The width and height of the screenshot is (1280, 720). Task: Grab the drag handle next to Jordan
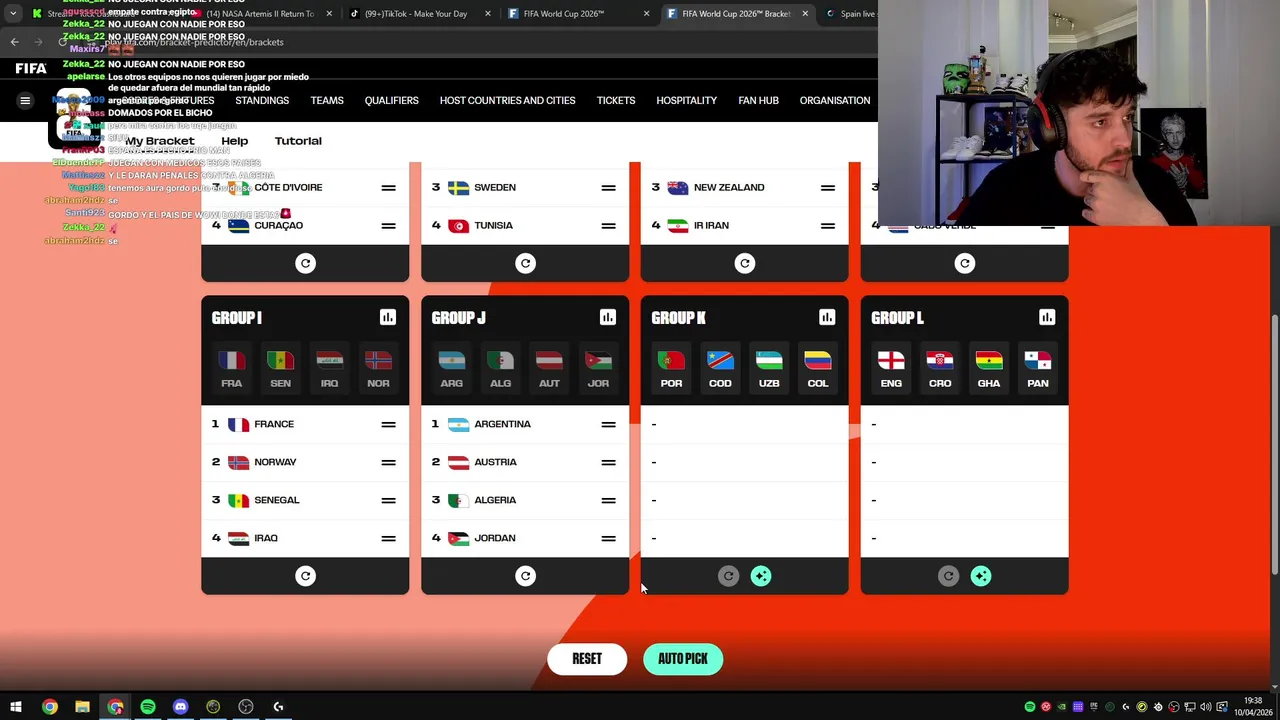(608, 538)
